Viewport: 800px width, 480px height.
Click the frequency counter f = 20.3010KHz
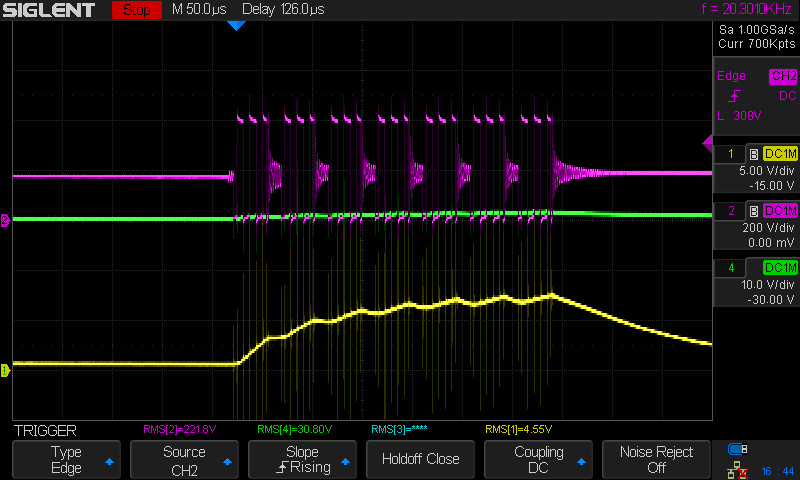tap(746, 9)
